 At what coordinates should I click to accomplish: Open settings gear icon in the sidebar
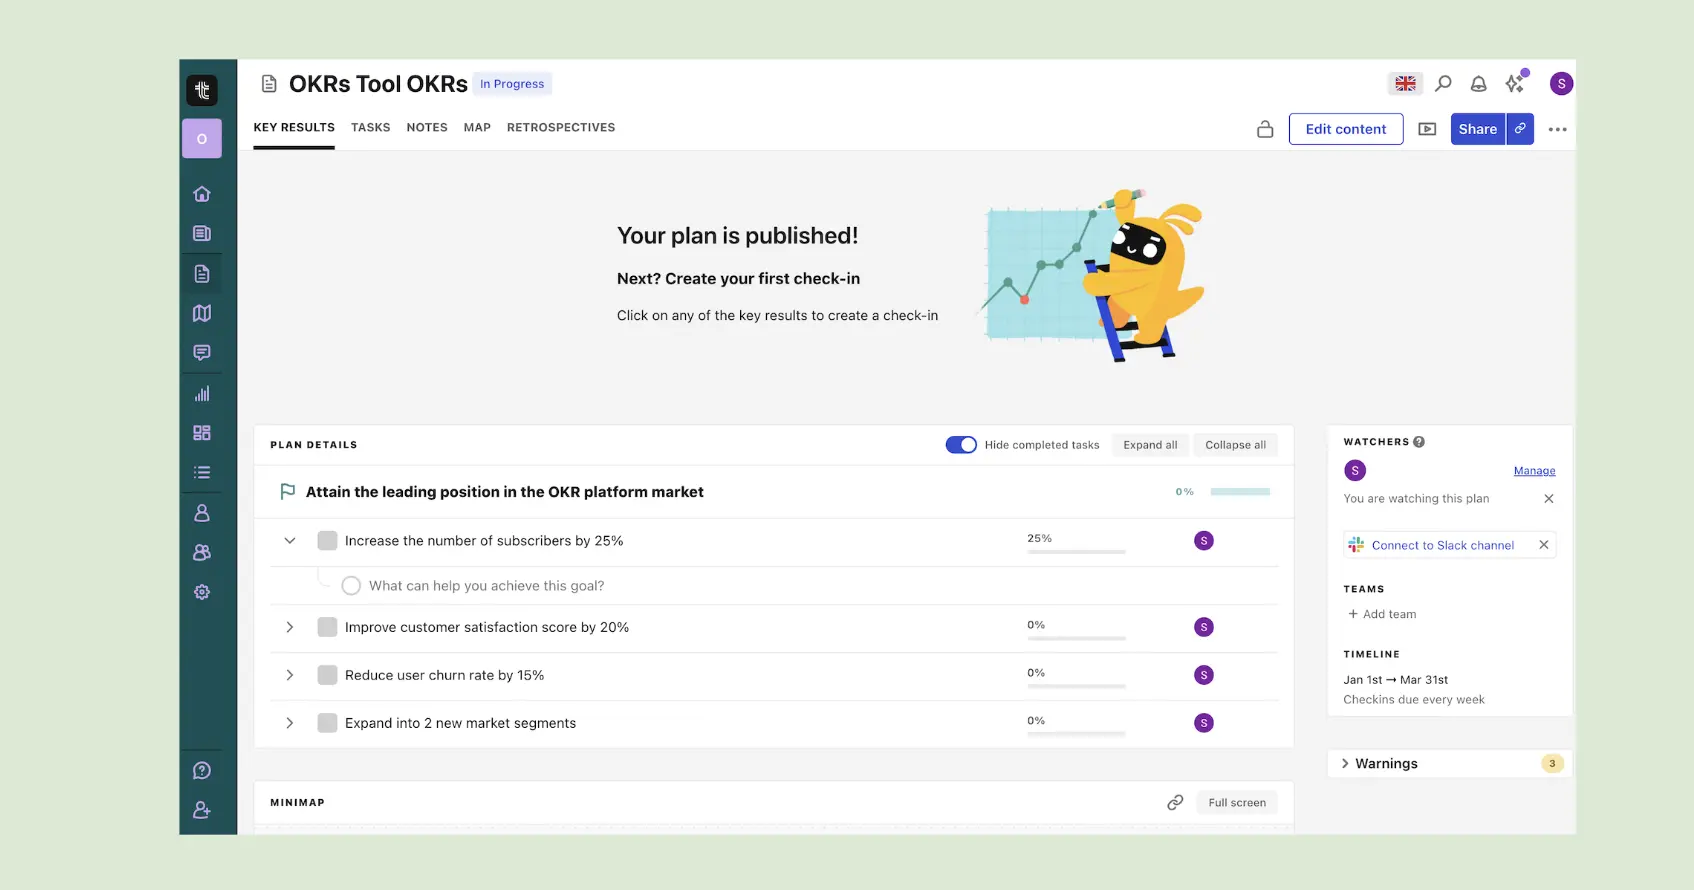pos(202,592)
